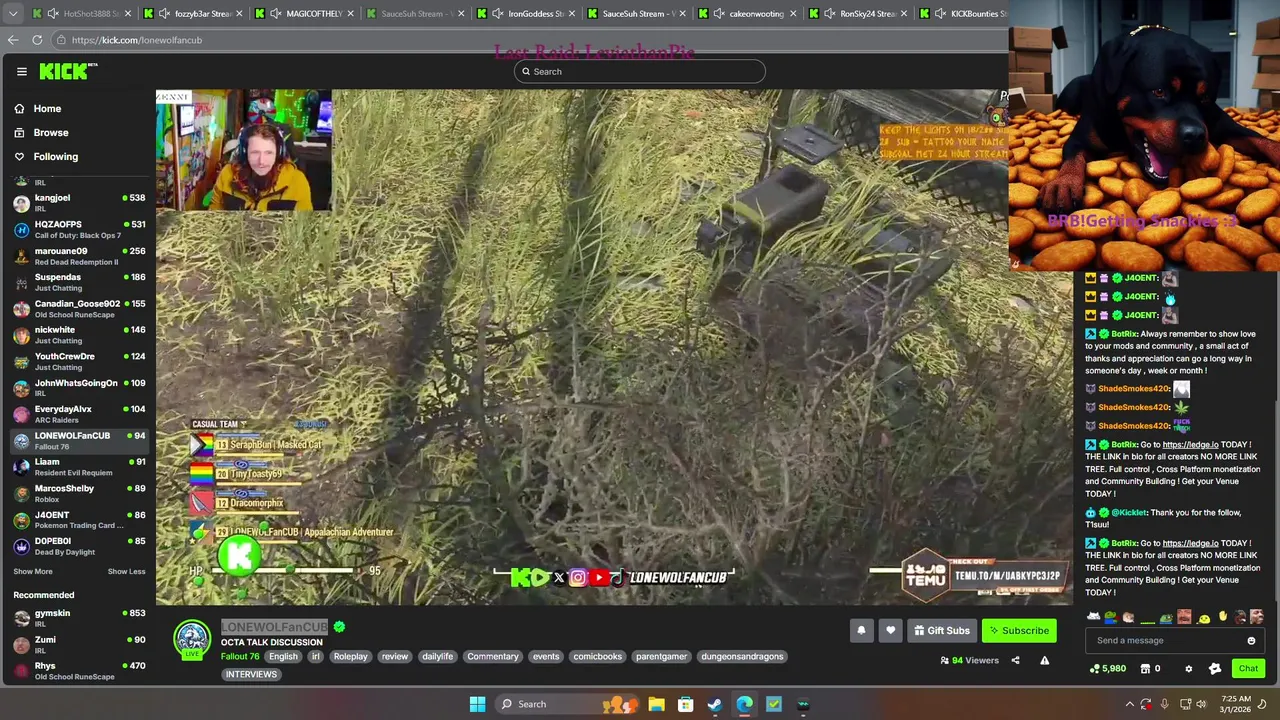Image resolution: width=1280 pixels, height=720 pixels.
Task: Switch to the first SauceSuh Stream tab
Action: (x=415, y=14)
